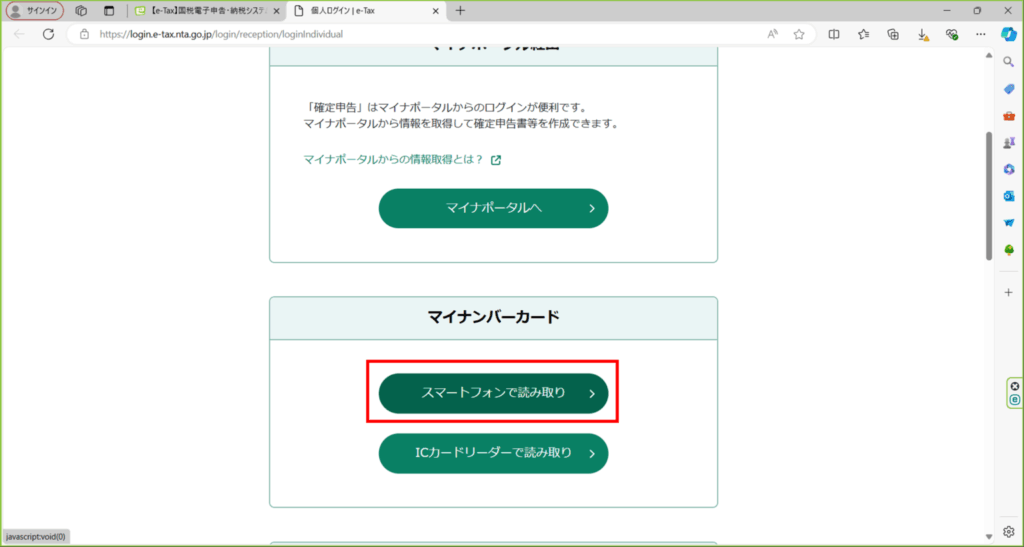Open split screen icon in toolbar
The image size is (1024, 547).
(x=834, y=34)
